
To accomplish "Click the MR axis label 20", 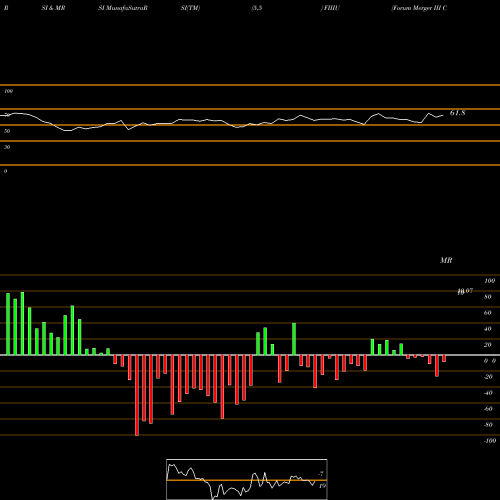I will point(487,345).
